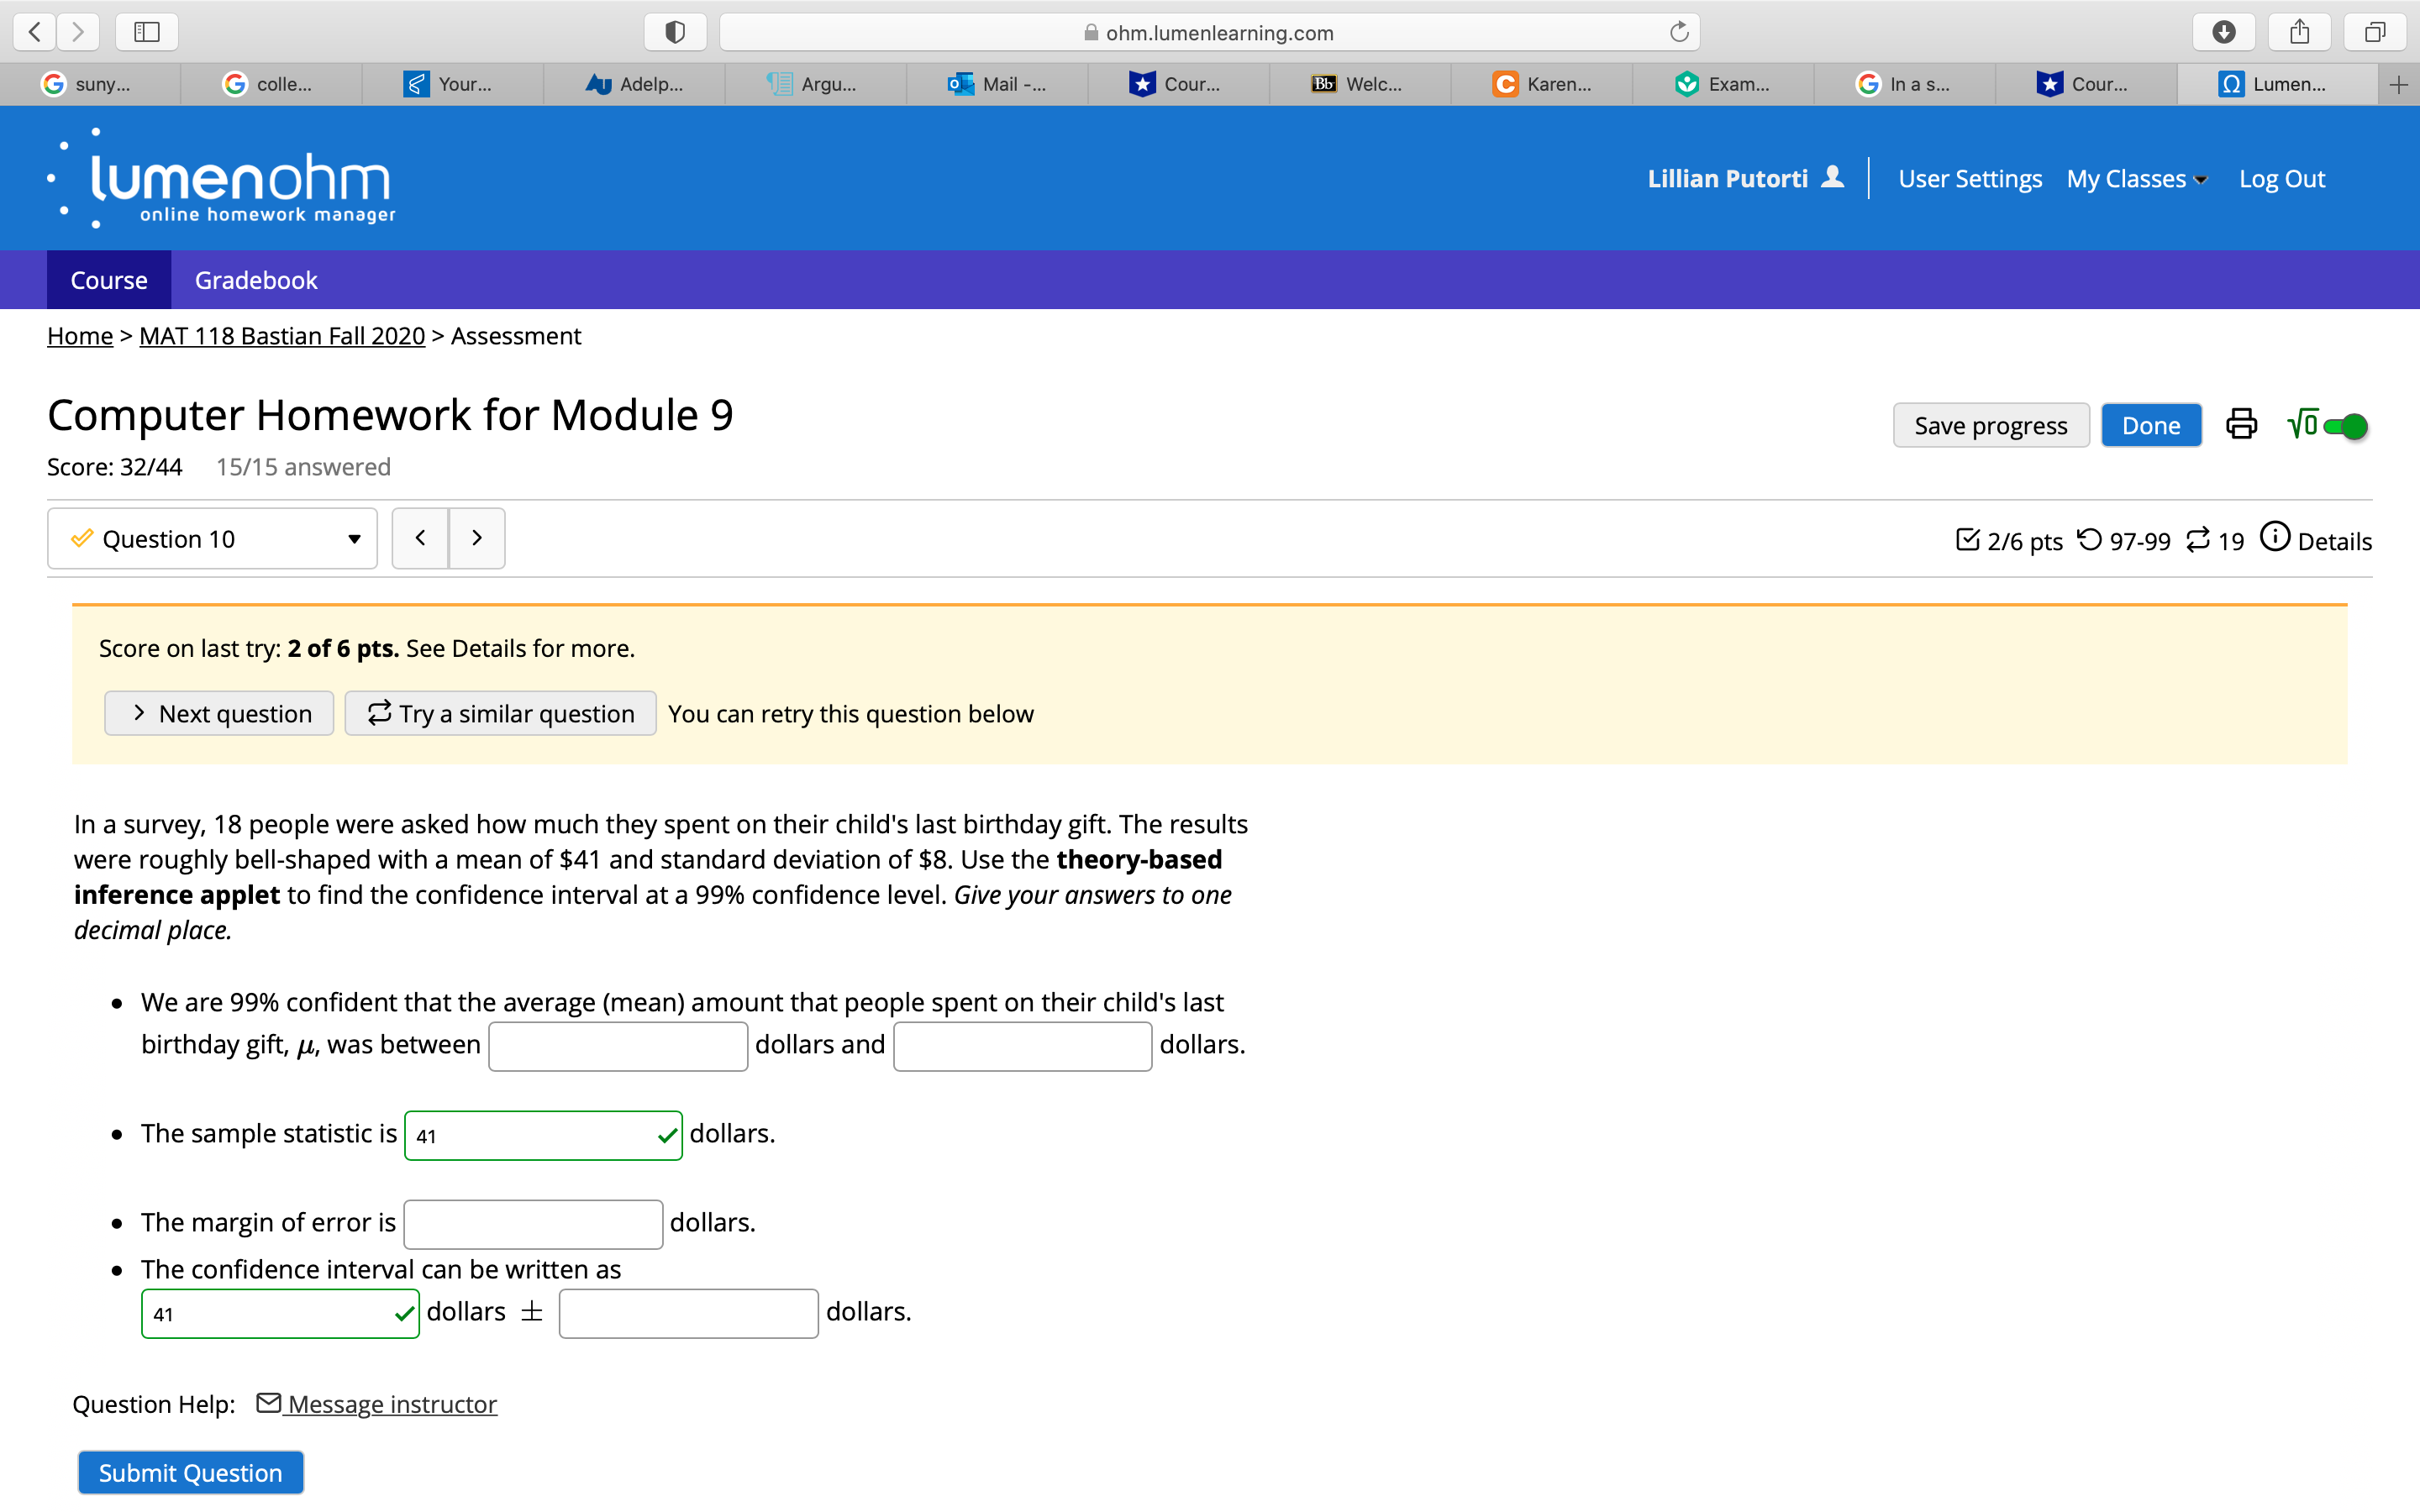This screenshot has height=1512, width=2420.
Task: Save progress on the assessment
Action: 1990,426
